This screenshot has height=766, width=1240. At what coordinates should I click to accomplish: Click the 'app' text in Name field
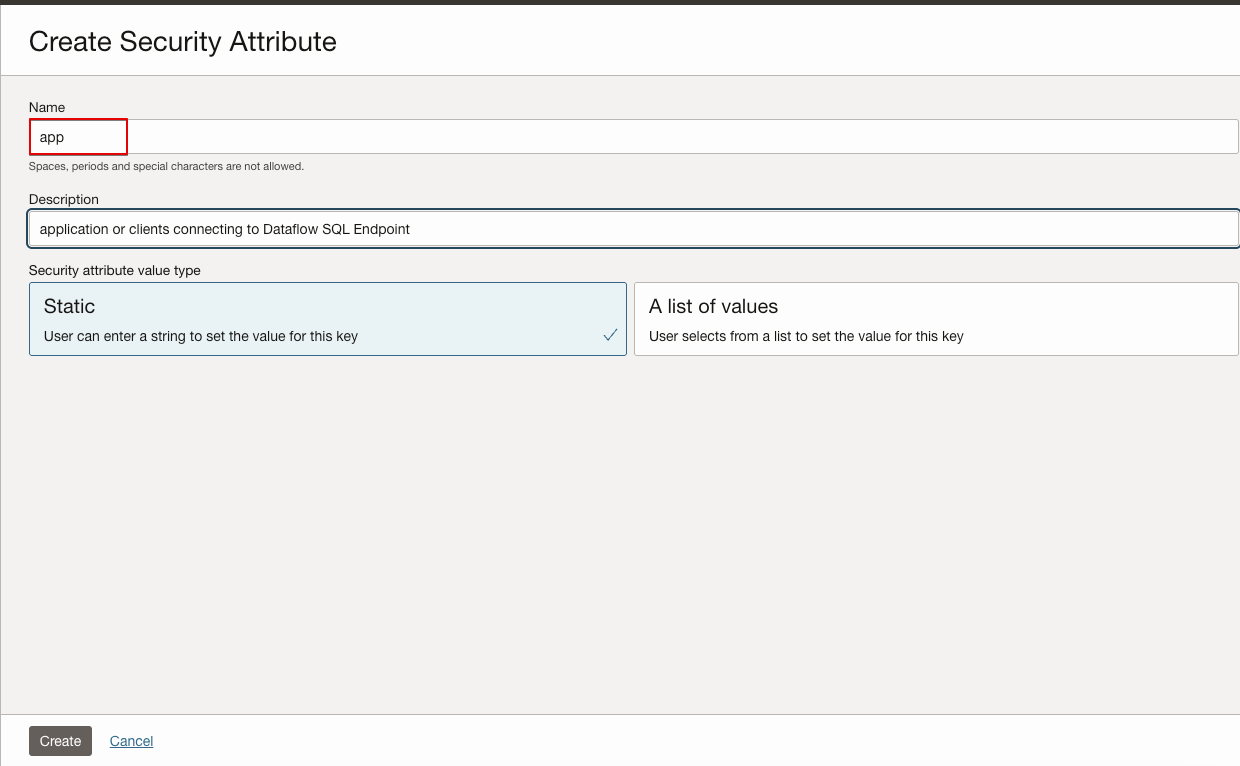52,137
